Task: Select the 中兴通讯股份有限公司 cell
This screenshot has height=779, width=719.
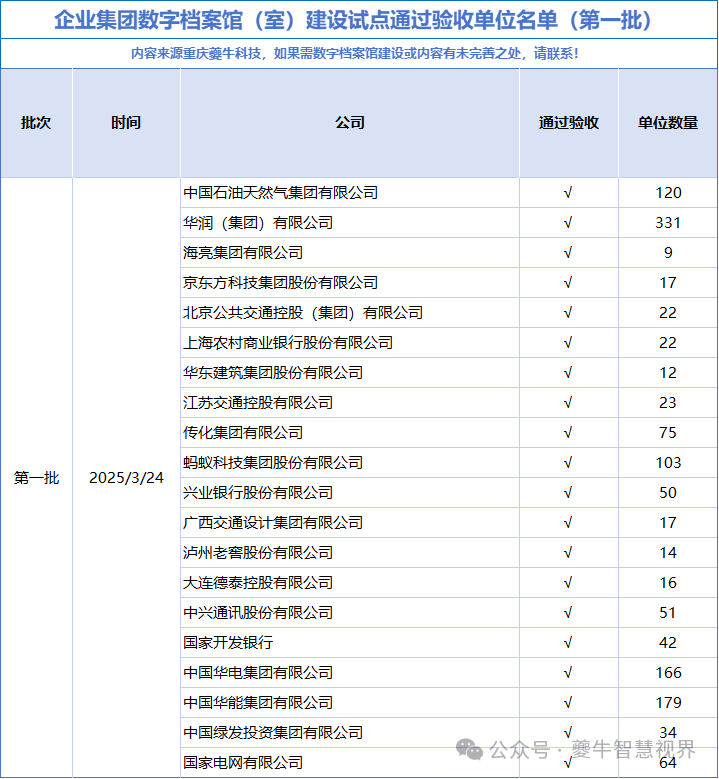Action: coord(258,613)
